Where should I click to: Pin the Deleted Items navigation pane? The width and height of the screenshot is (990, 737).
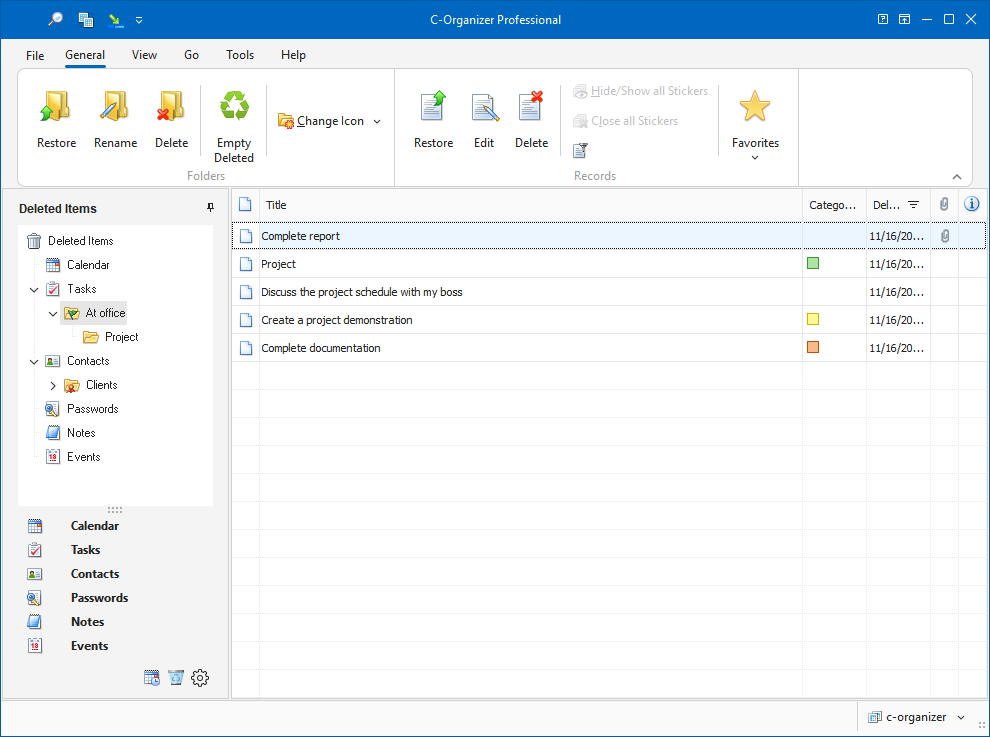pyautogui.click(x=210, y=208)
